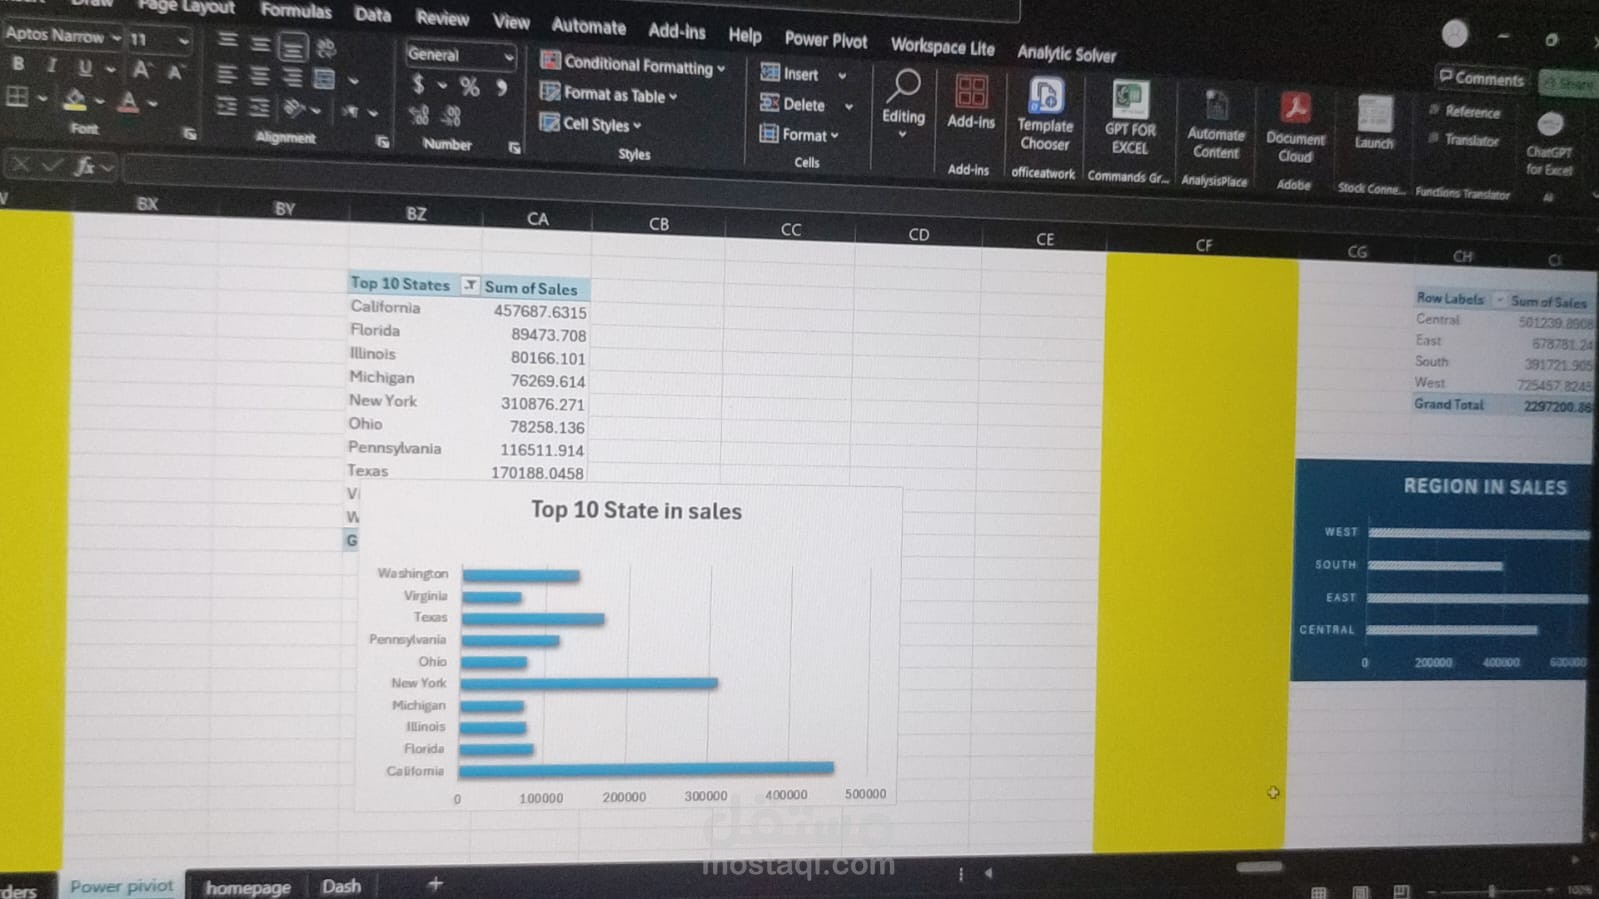Increase the font size

pos(141,70)
